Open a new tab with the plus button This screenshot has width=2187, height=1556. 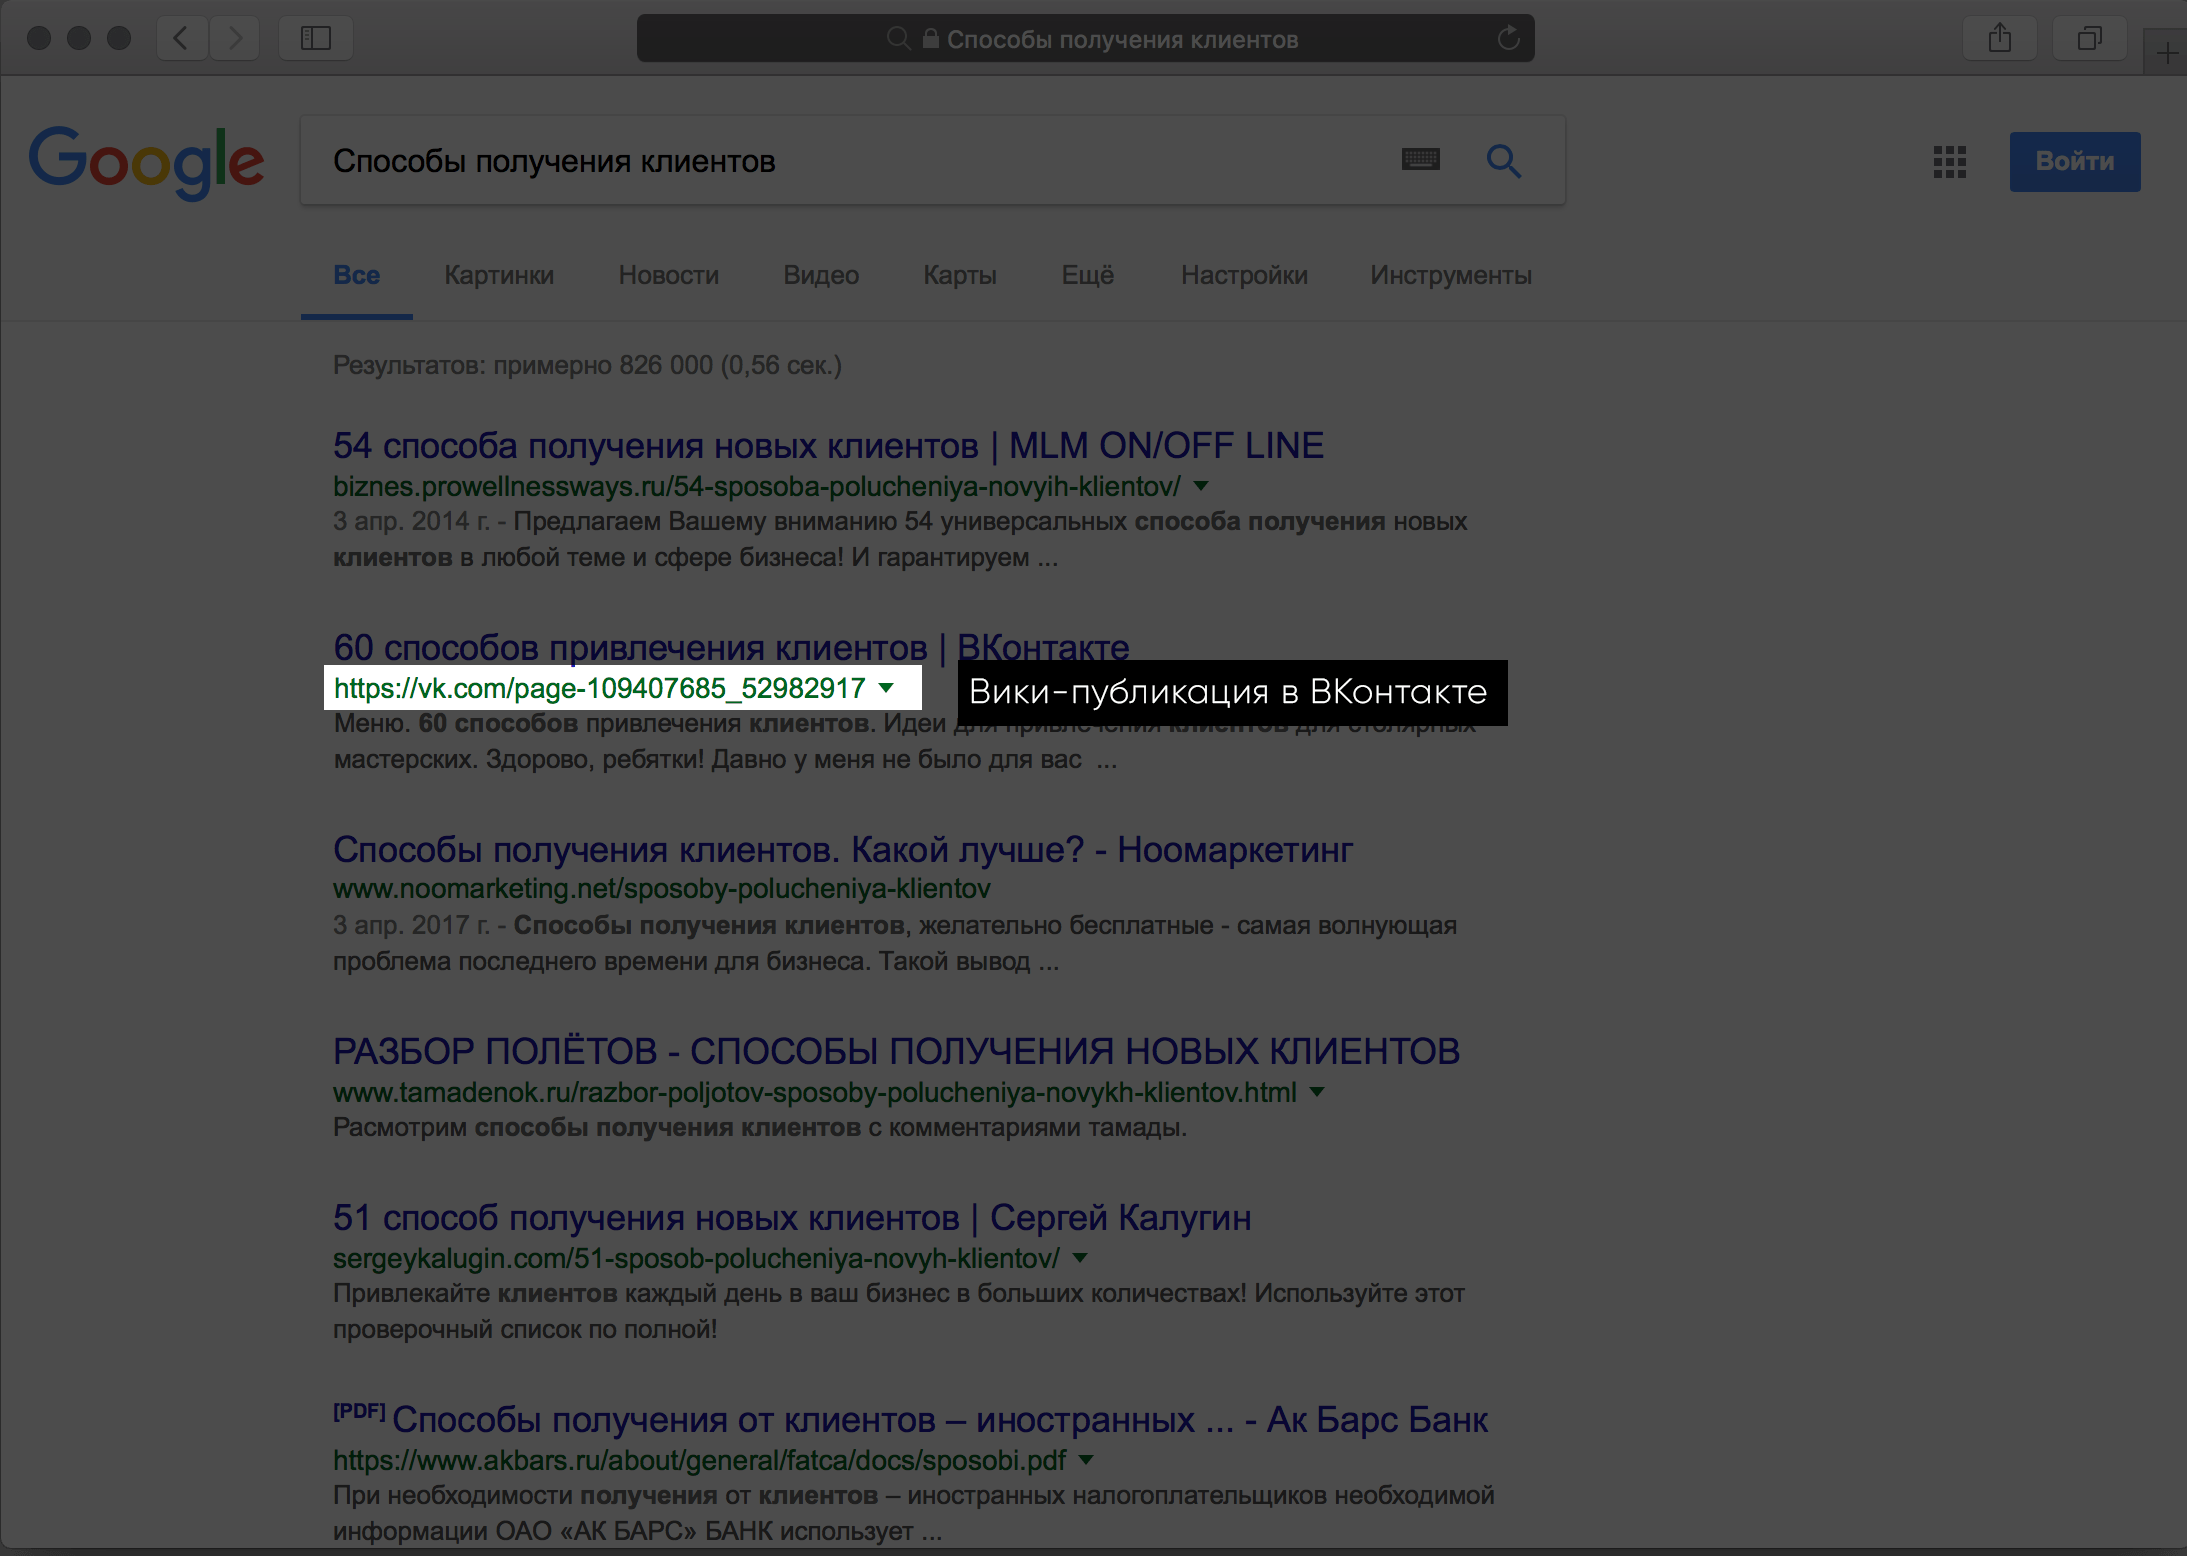point(2166,52)
